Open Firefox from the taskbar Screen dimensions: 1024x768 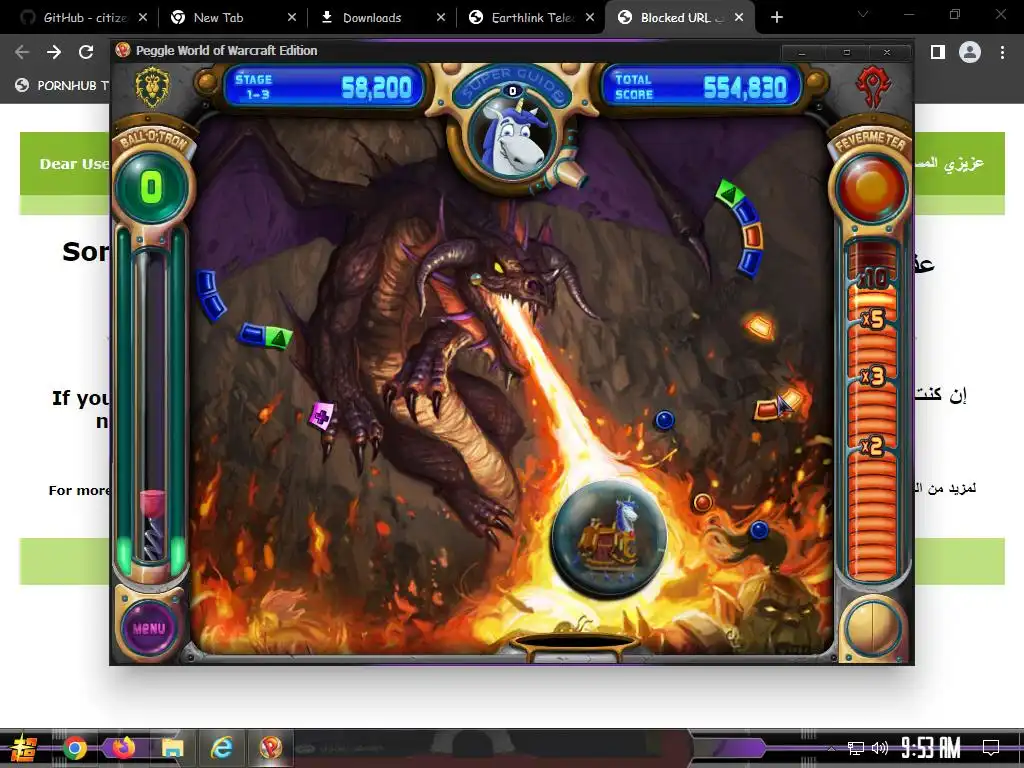(x=123, y=748)
